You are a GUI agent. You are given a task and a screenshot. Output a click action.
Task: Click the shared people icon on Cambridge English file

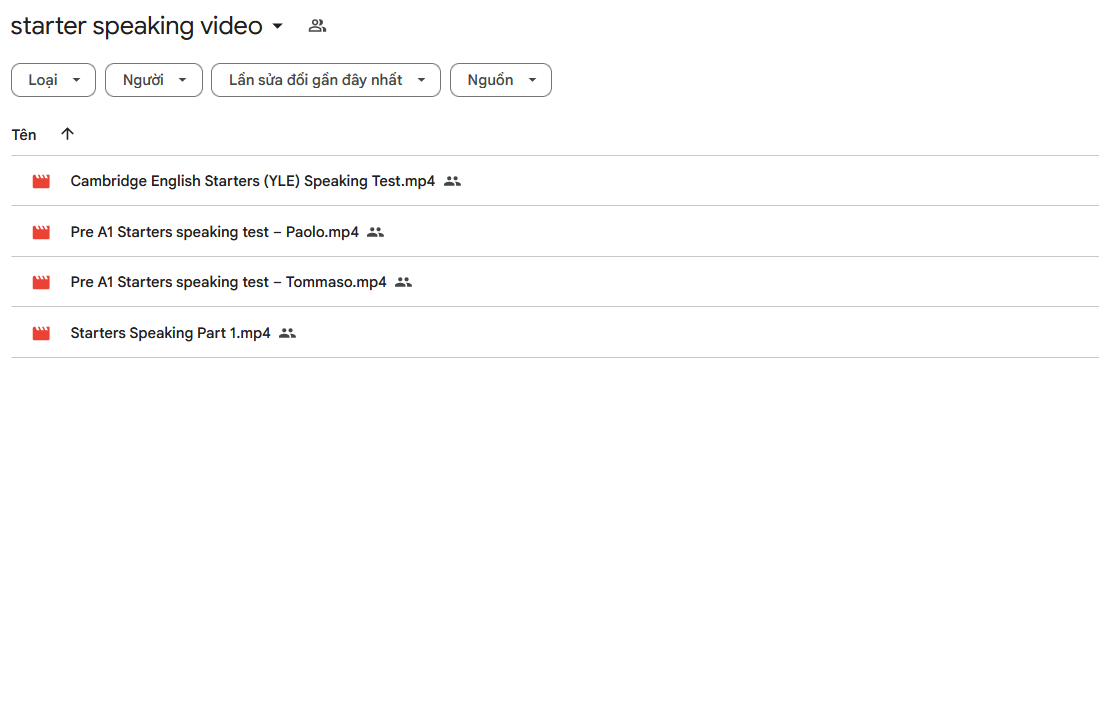click(x=452, y=181)
